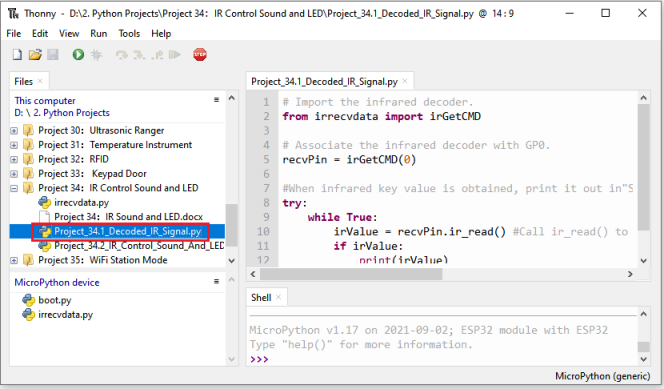Image resolution: width=664 pixels, height=389 pixels.
Task: Expand the Project 33: Keypad Door folder
Action: coord(14,174)
